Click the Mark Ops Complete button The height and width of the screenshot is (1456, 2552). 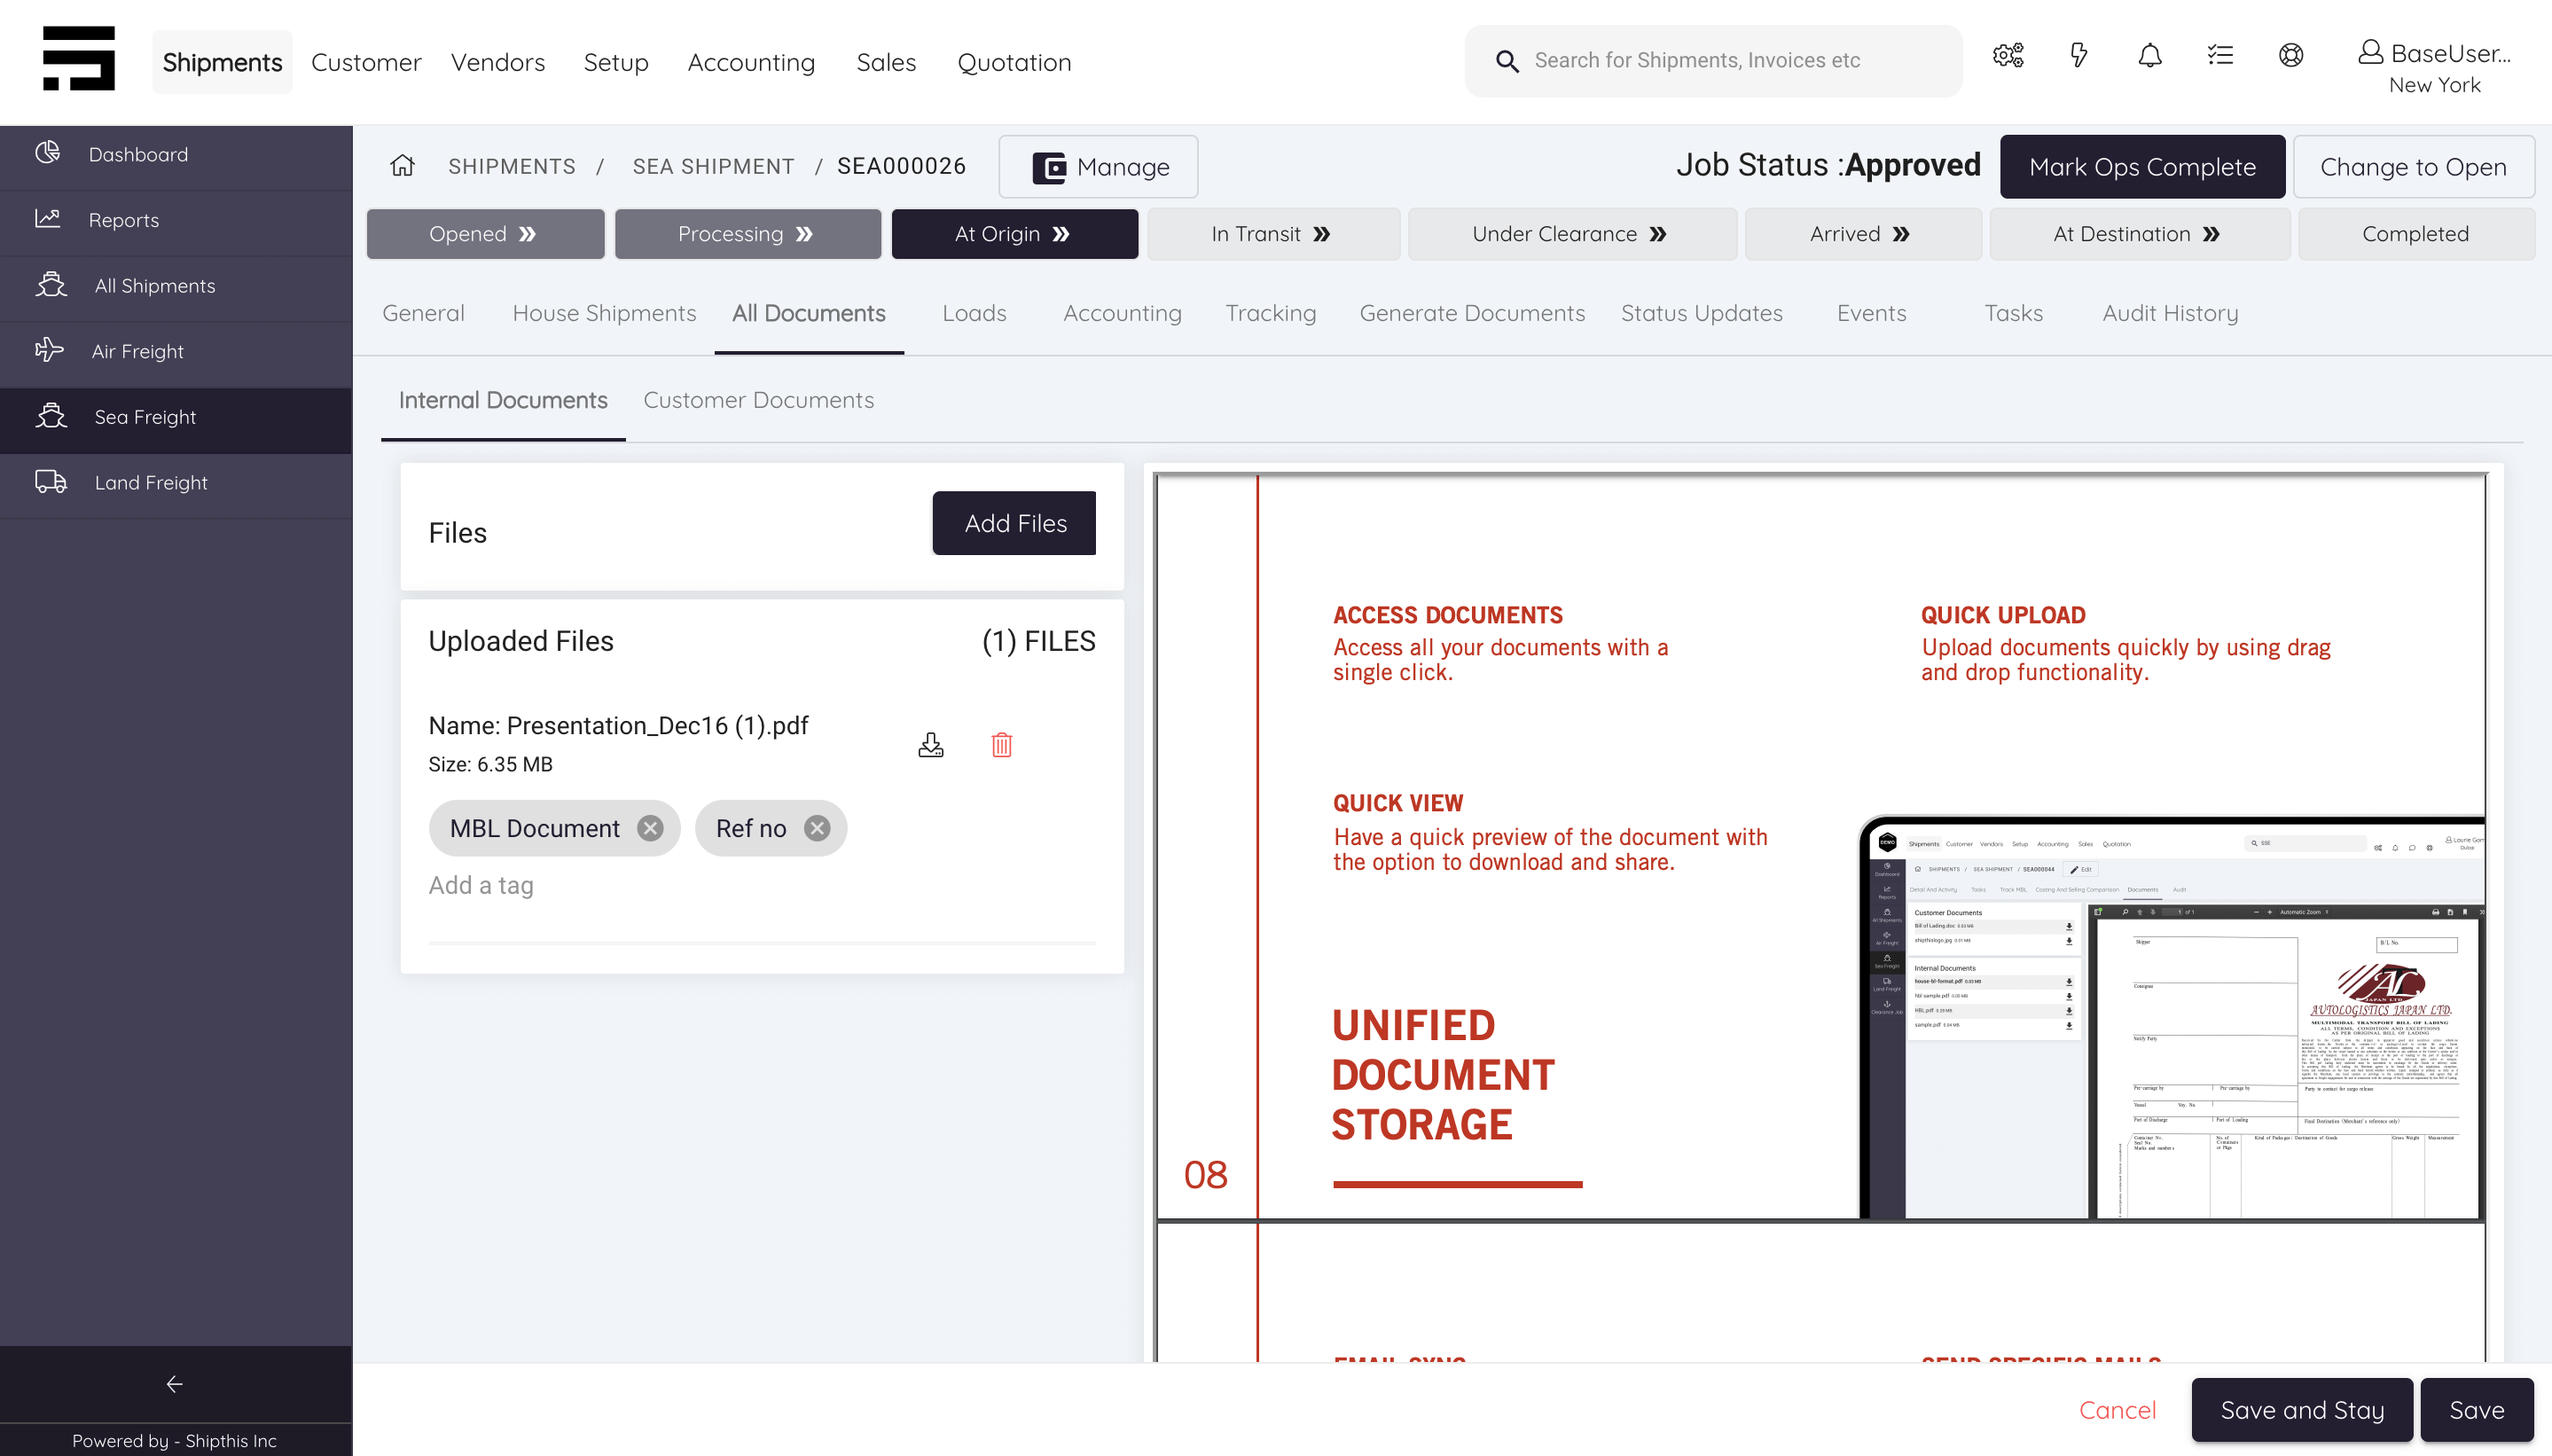click(2142, 166)
